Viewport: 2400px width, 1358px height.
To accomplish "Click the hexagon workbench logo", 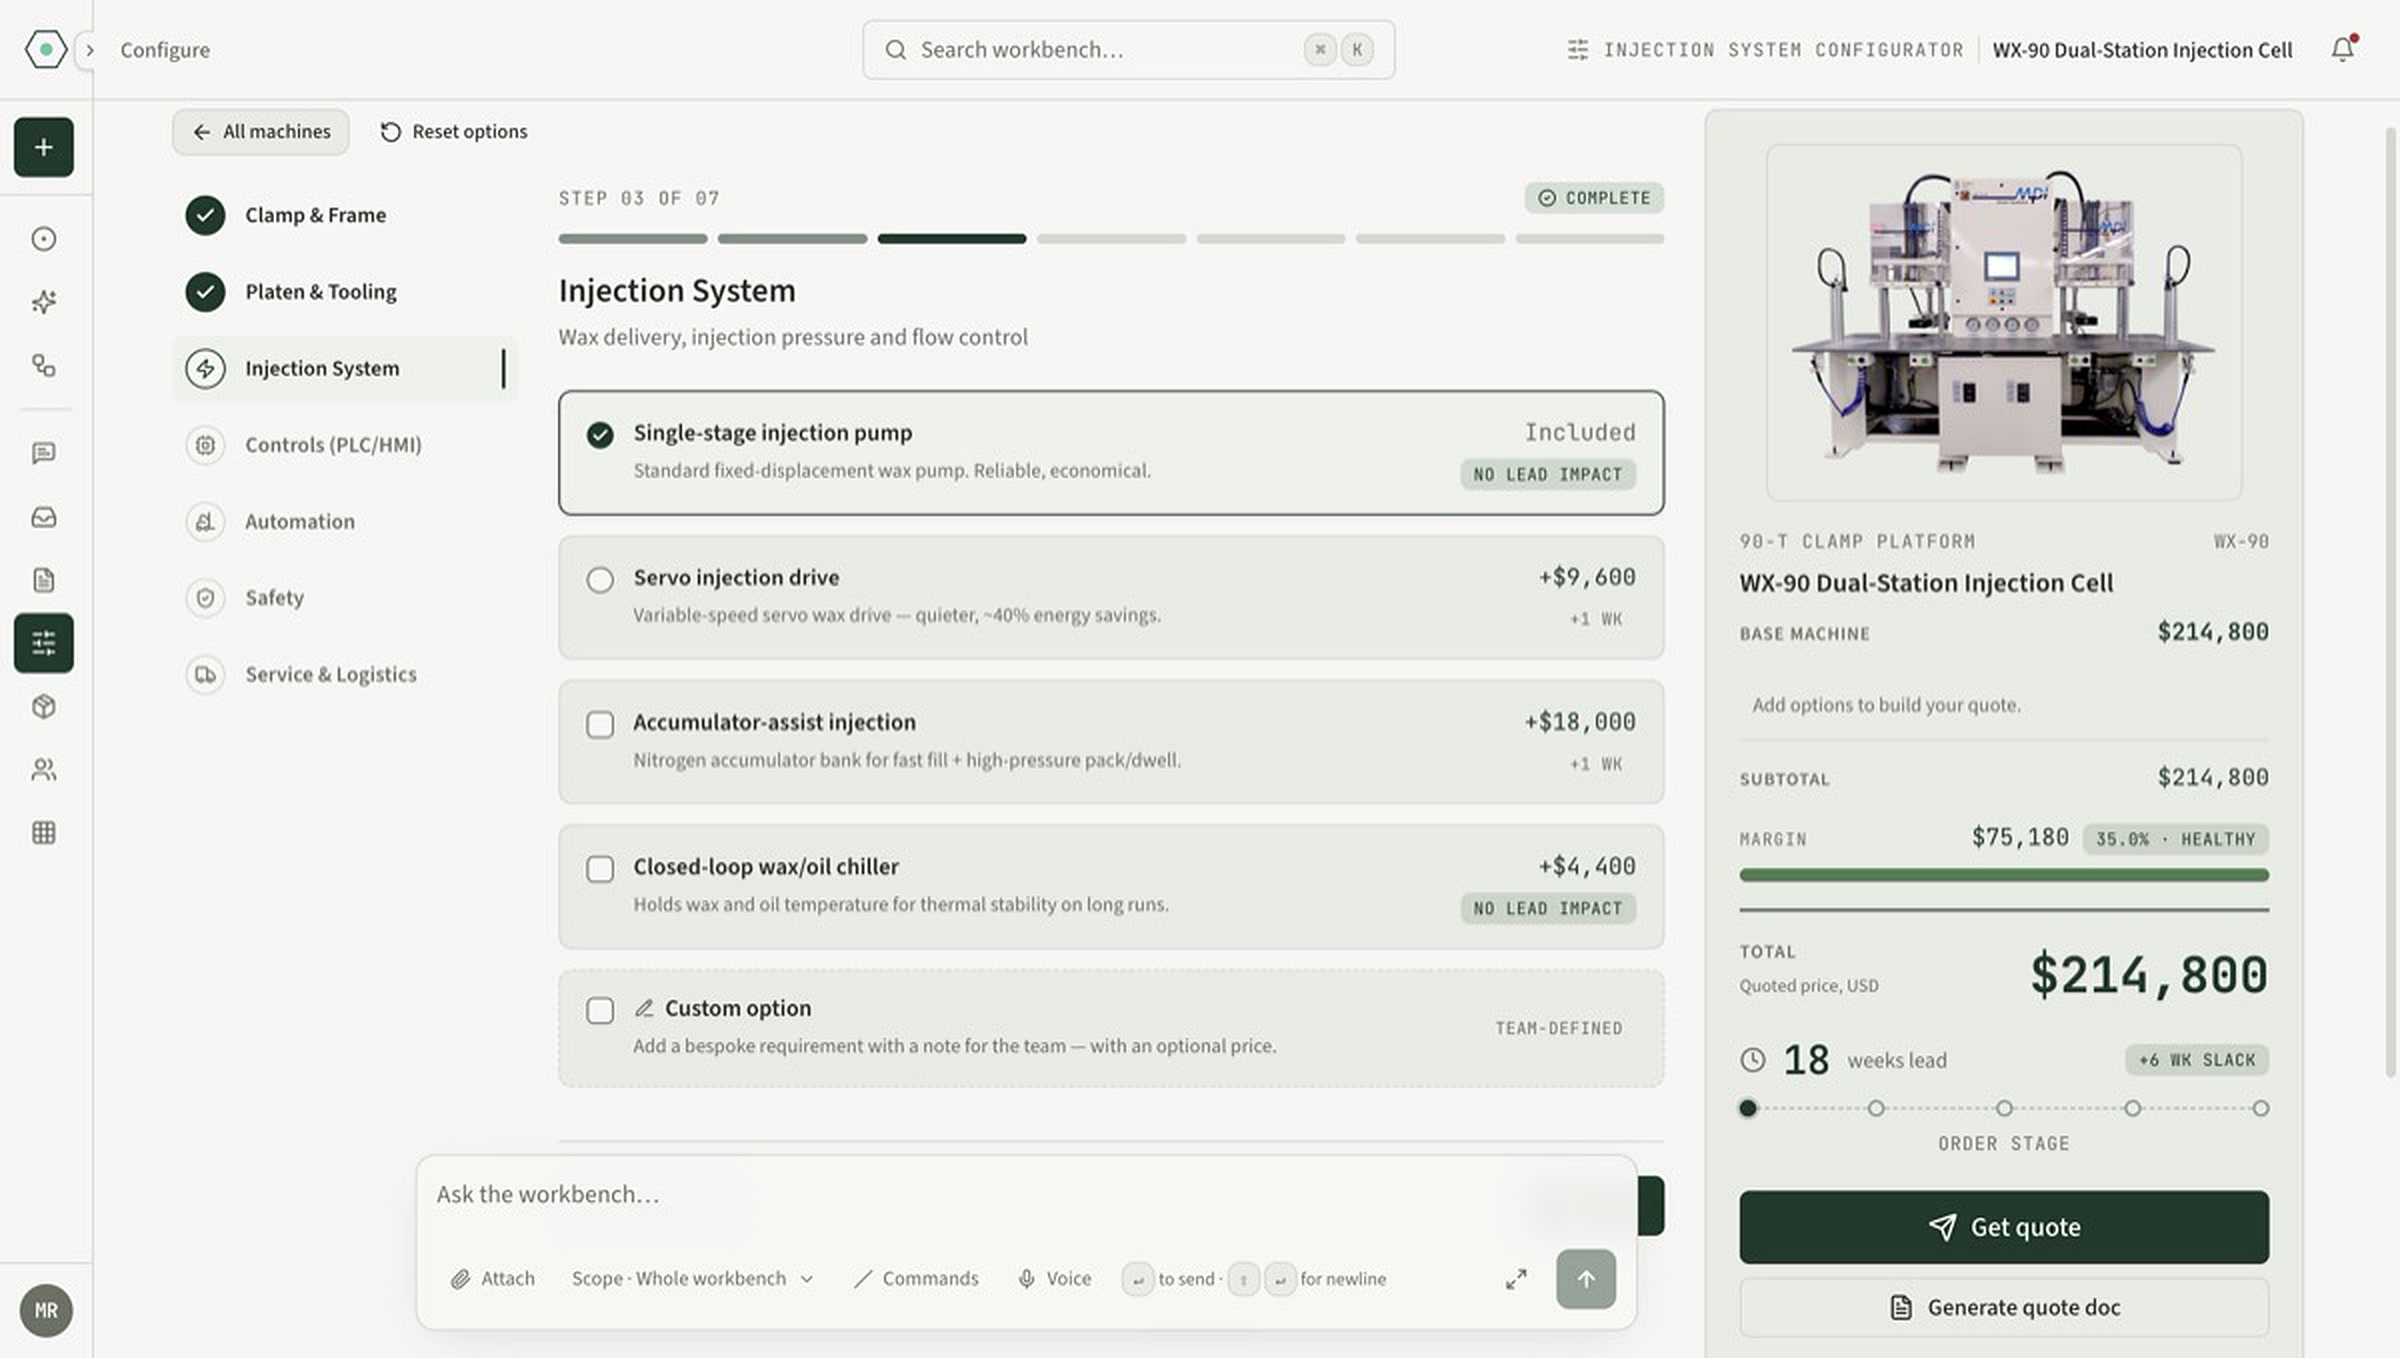I will click(45, 49).
